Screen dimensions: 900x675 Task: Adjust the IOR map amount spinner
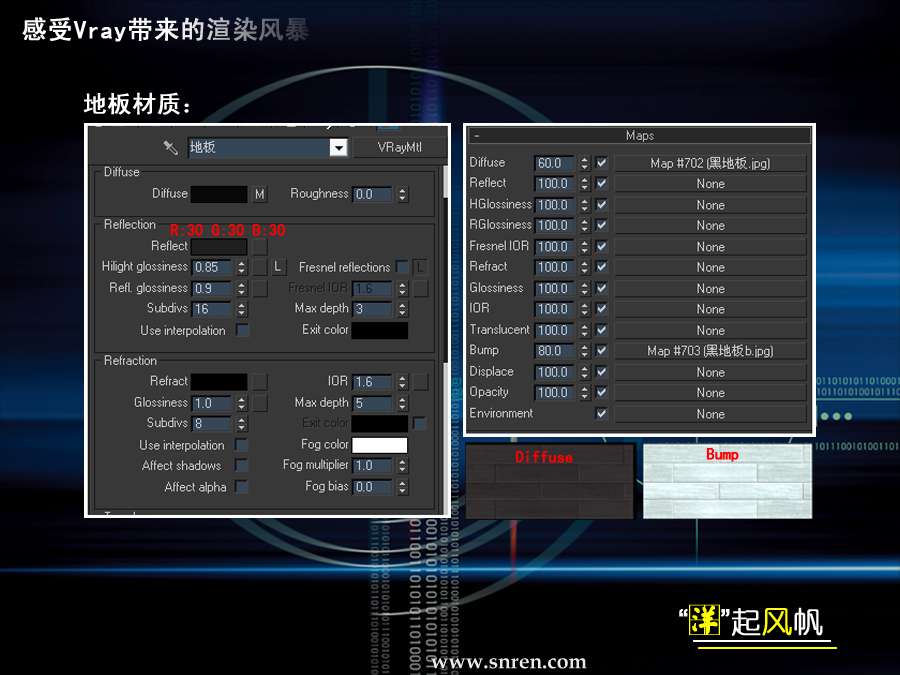pos(584,309)
